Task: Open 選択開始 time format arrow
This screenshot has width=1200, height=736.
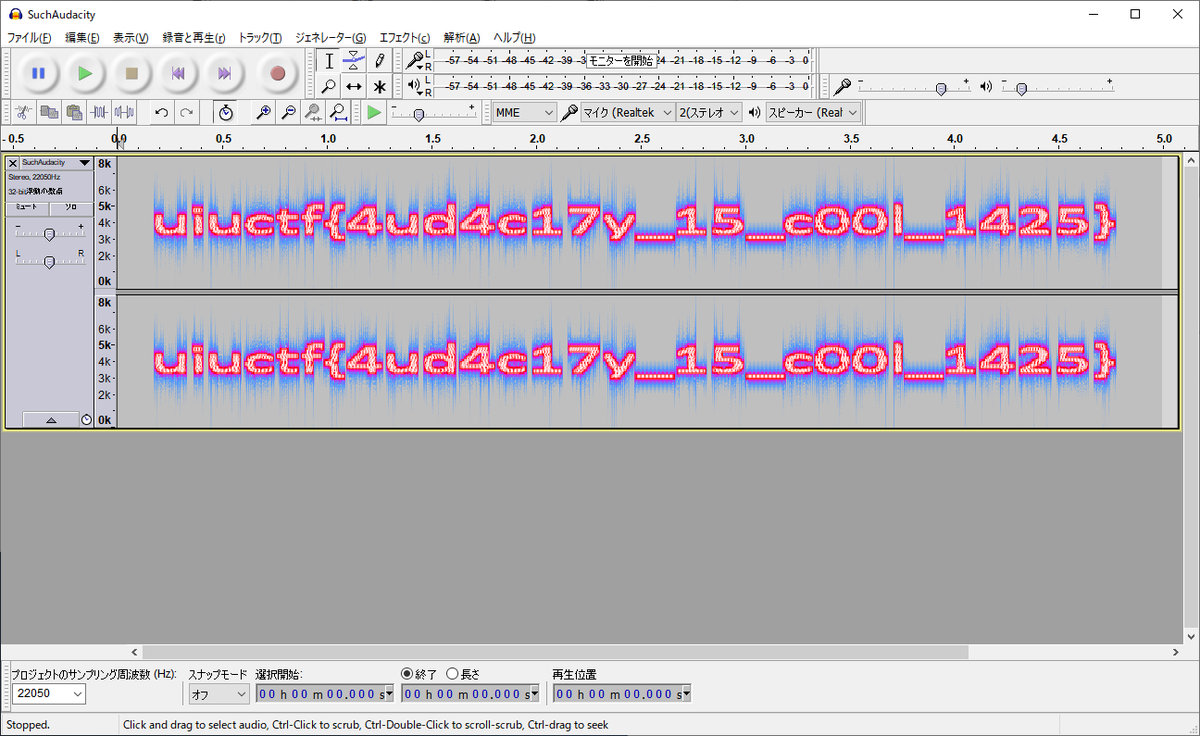Action: [x=388, y=694]
